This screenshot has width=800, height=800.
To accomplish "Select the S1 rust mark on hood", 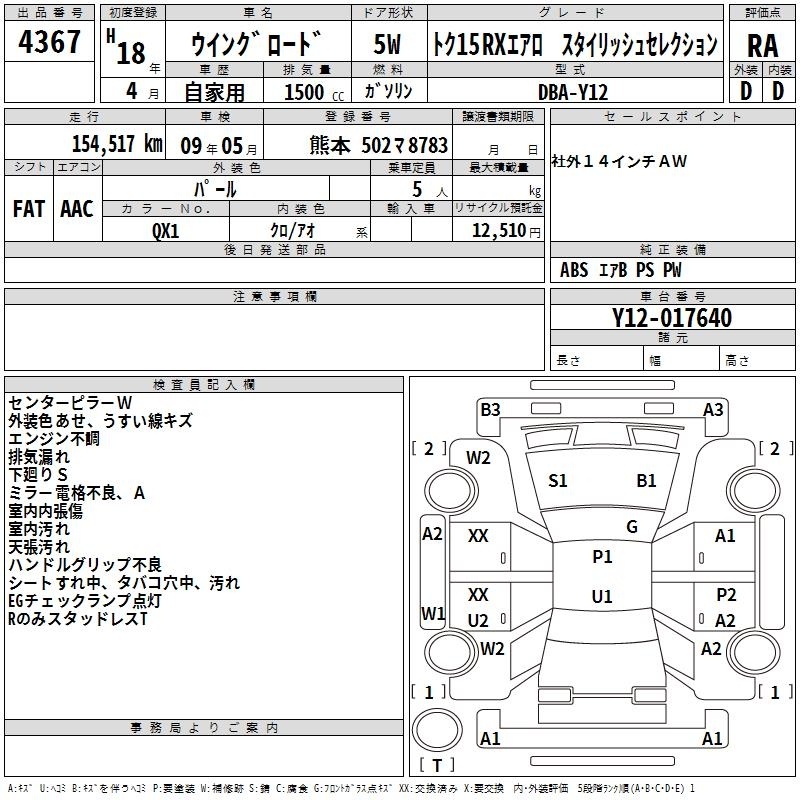I will pyautogui.click(x=558, y=481).
